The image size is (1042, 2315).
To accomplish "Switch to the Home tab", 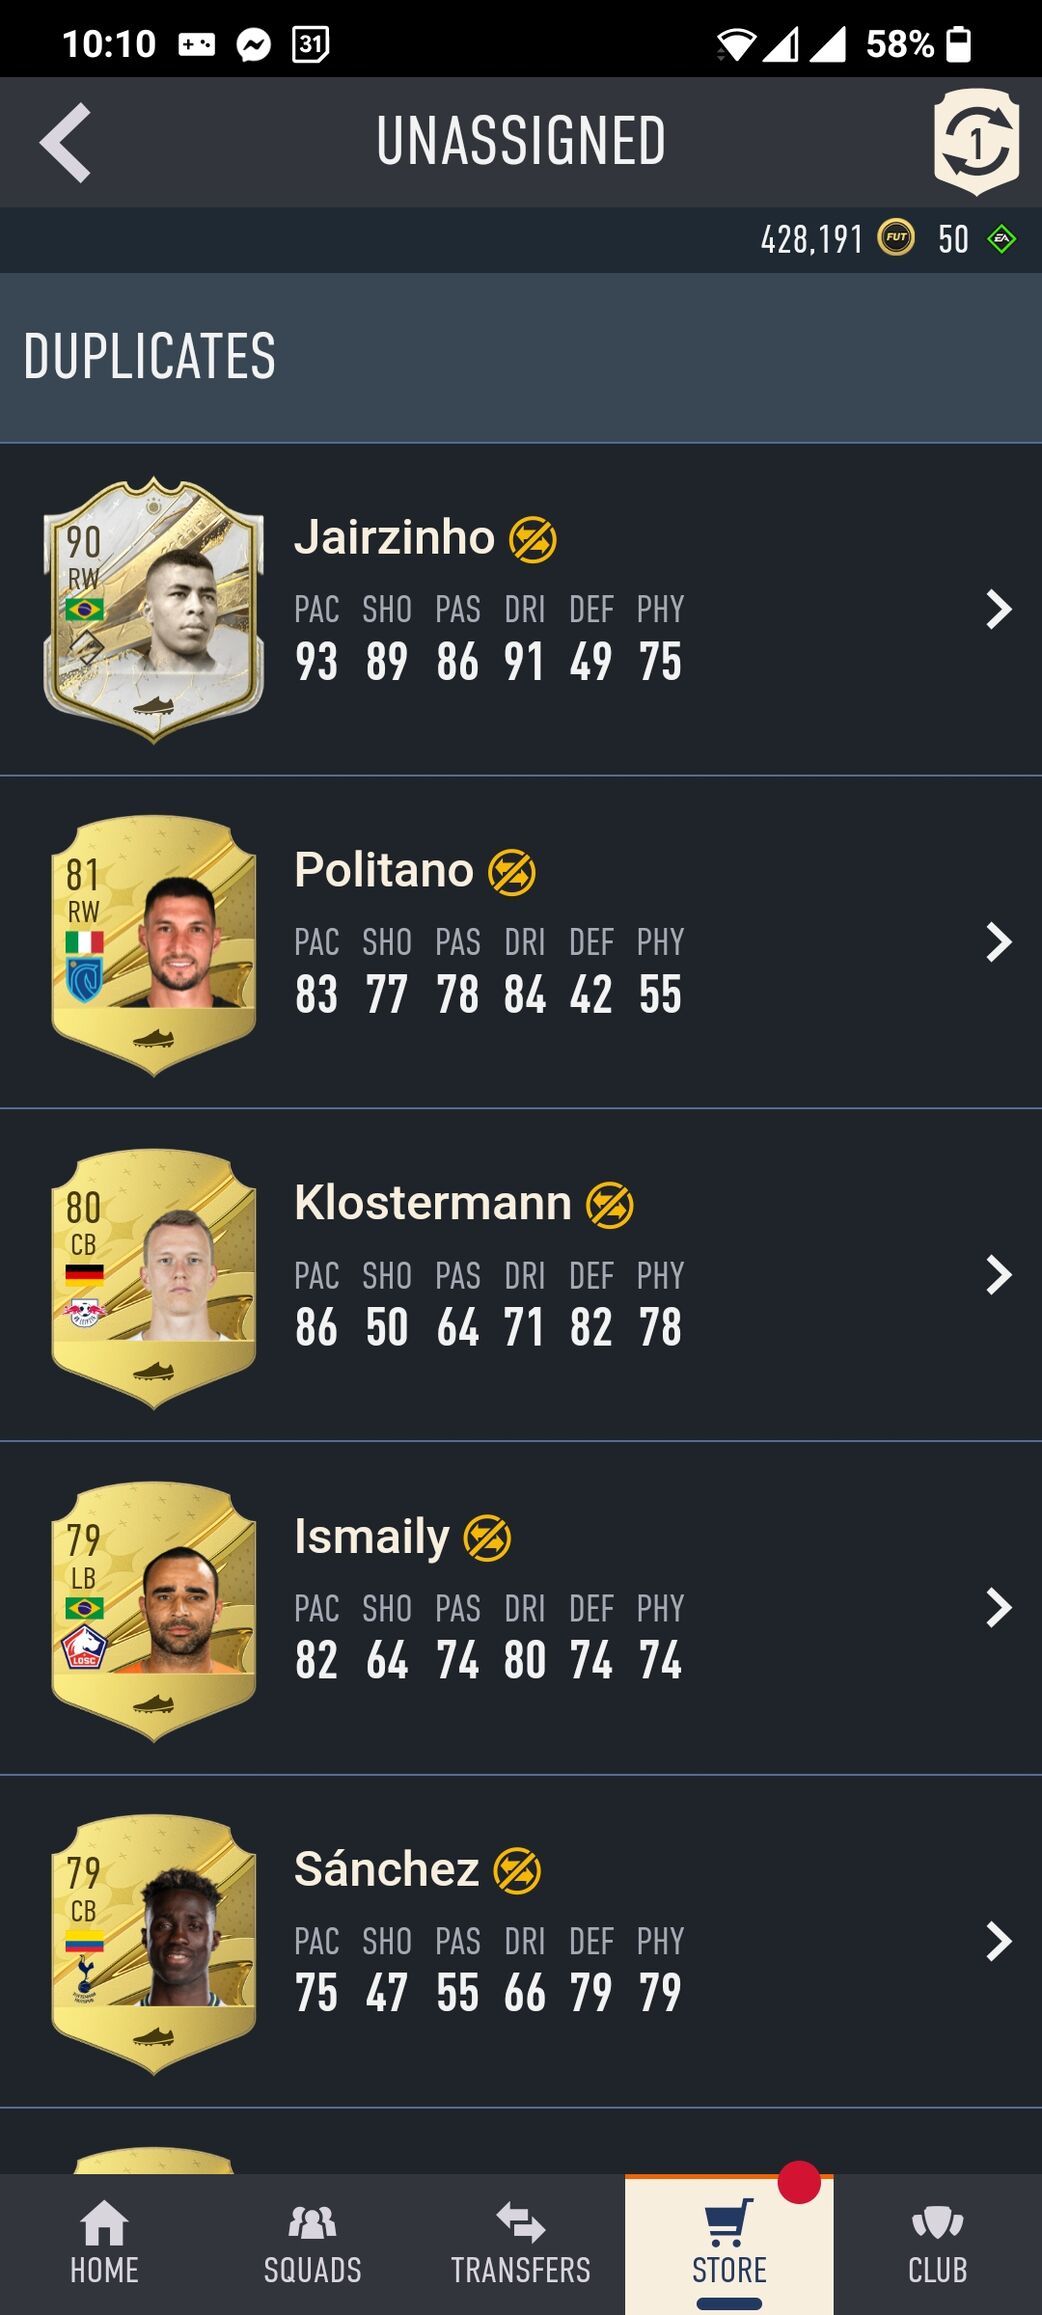I will tap(104, 2243).
